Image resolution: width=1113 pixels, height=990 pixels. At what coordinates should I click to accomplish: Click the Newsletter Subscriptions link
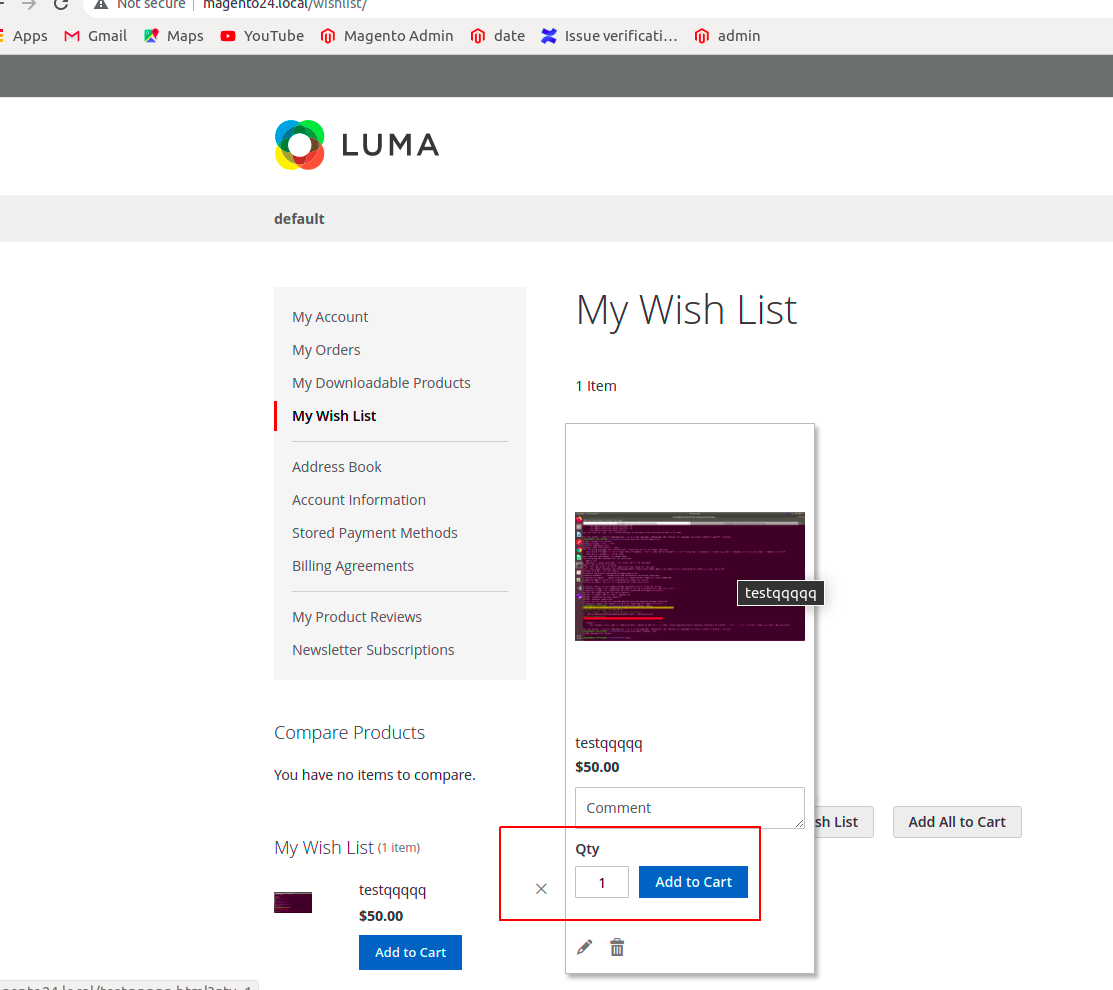pyautogui.click(x=373, y=649)
